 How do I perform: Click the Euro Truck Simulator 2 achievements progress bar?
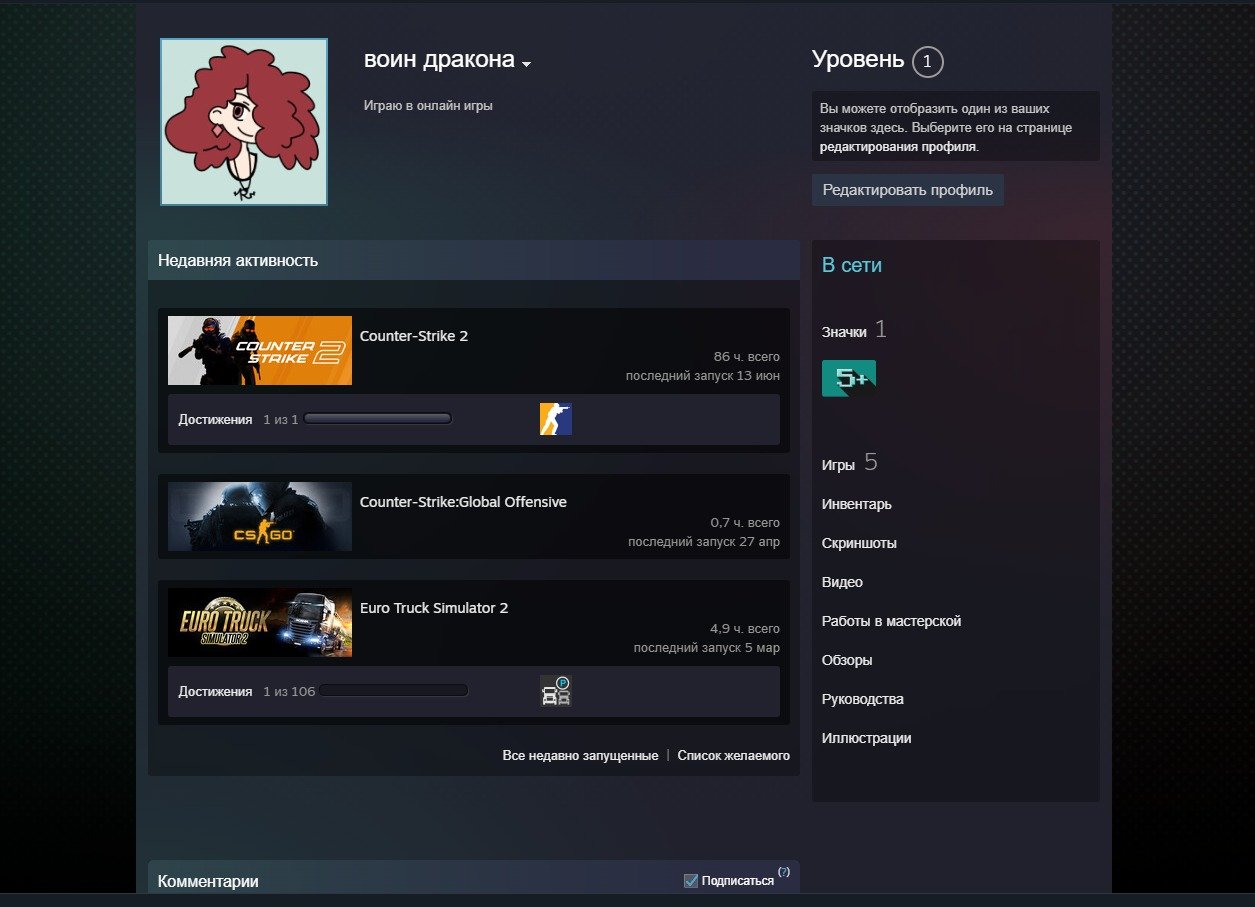coord(394,691)
